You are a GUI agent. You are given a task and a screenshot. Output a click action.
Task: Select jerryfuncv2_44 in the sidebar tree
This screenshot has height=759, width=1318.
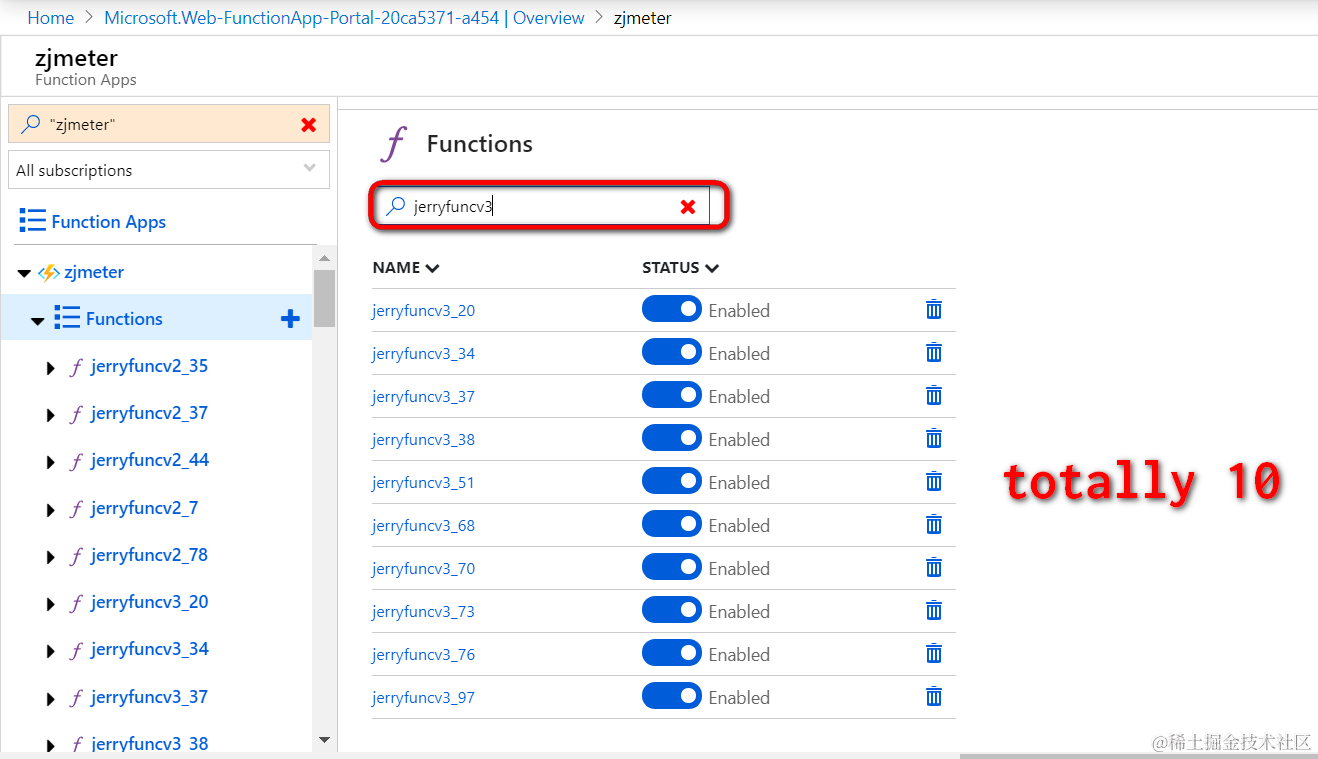coord(150,460)
